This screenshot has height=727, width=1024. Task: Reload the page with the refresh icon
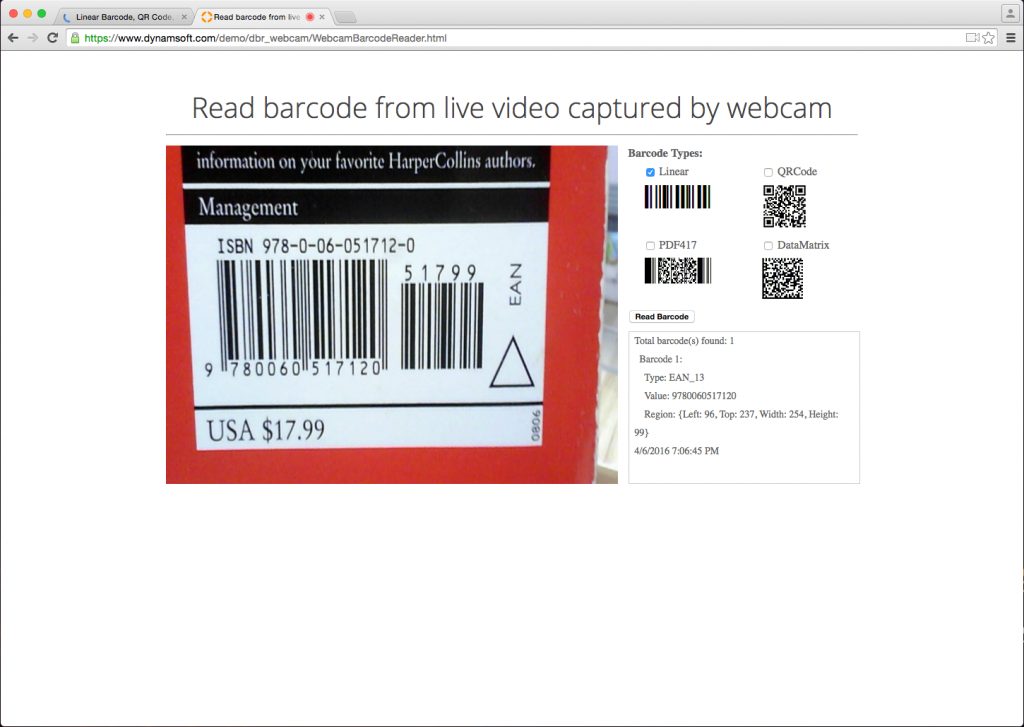pos(53,38)
